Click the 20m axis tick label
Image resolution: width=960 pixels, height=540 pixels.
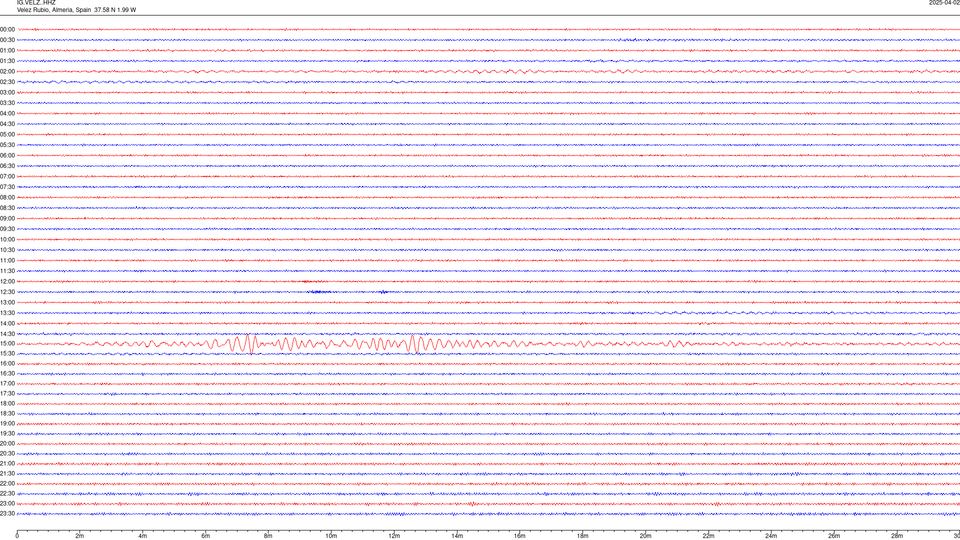(x=645, y=536)
